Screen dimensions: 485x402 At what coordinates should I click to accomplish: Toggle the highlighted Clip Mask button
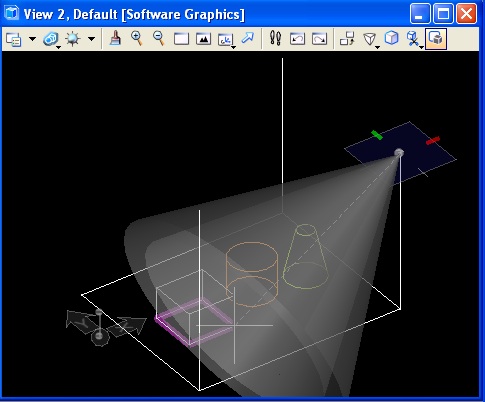pyautogui.click(x=436, y=39)
